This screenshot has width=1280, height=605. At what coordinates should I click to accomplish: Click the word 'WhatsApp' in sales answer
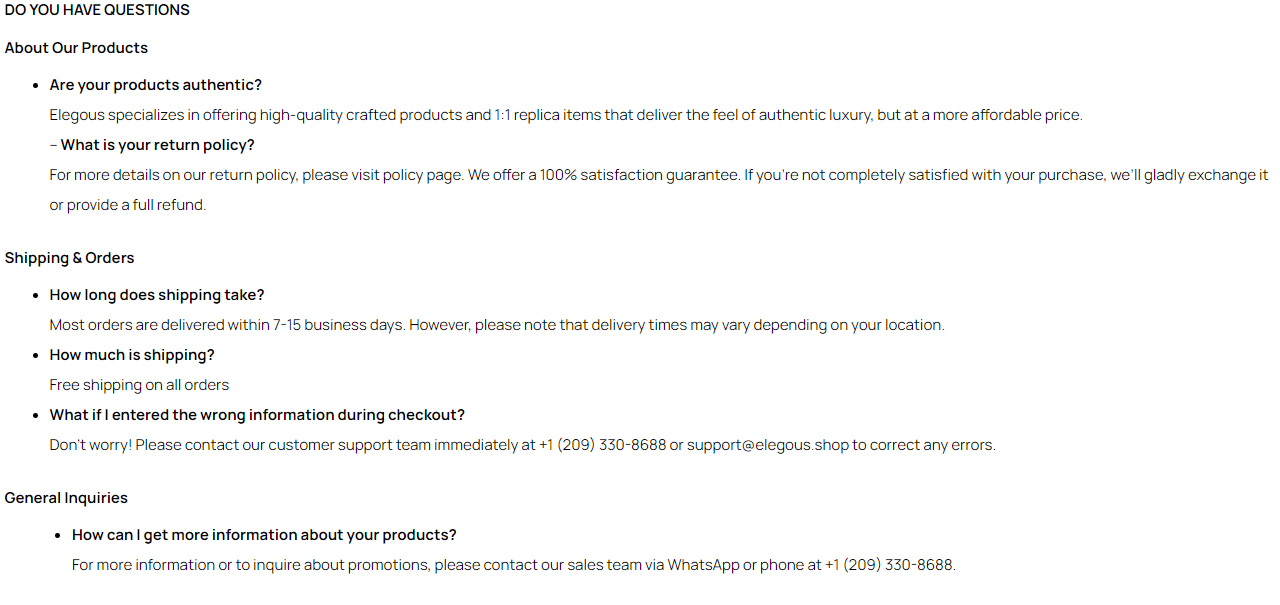click(x=703, y=565)
